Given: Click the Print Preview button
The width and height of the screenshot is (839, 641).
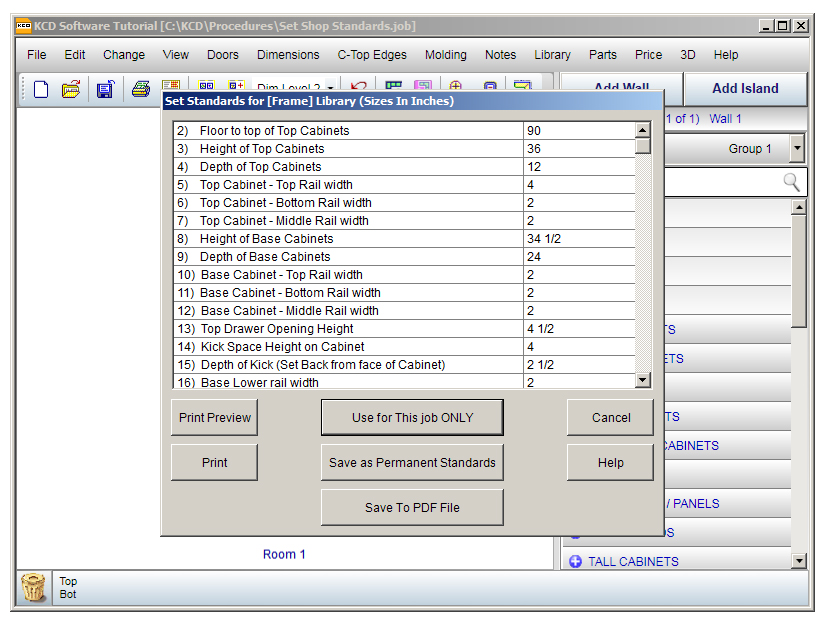Looking at the screenshot, I should [x=215, y=417].
